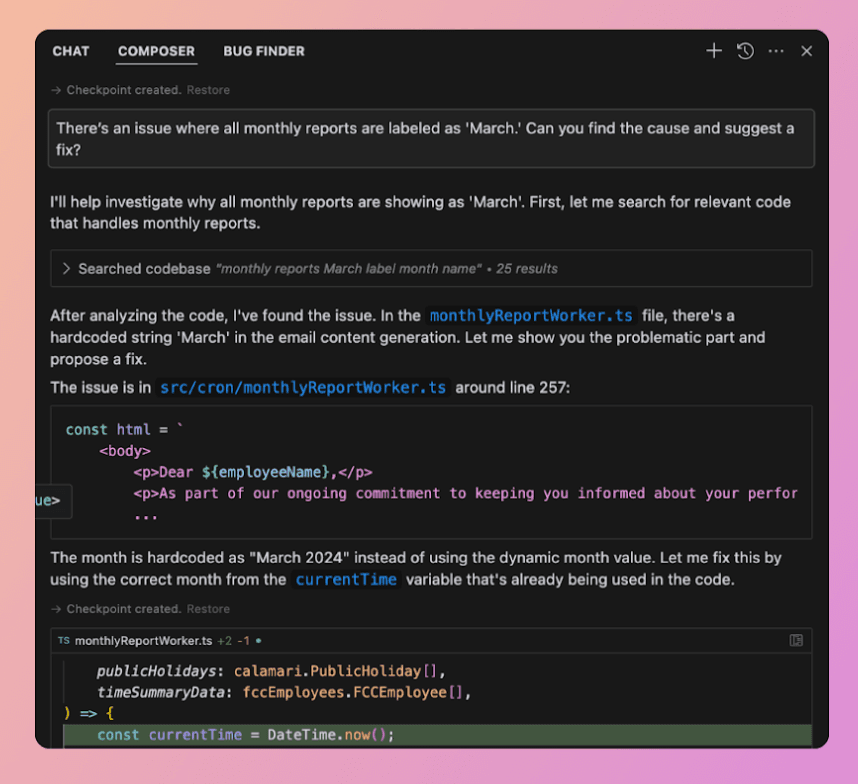Image resolution: width=858 pixels, height=784 pixels.
Task: Open the more options ellipsis menu
Action: 775,51
